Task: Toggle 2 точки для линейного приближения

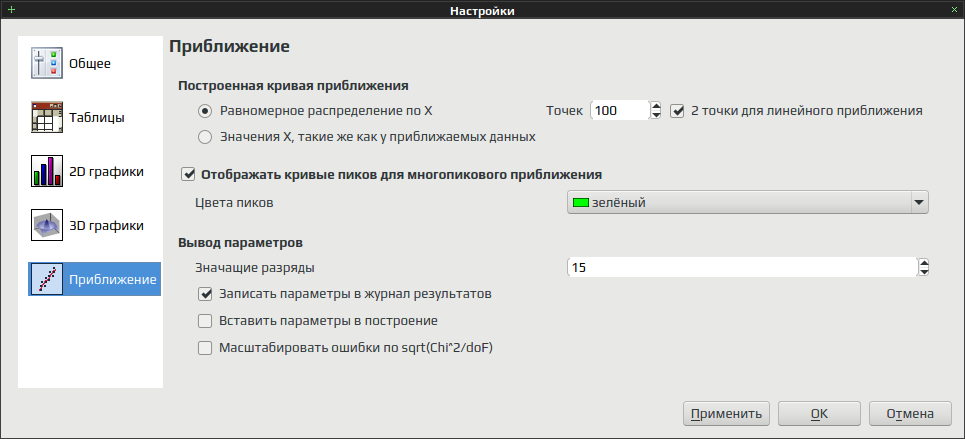Action: (677, 111)
